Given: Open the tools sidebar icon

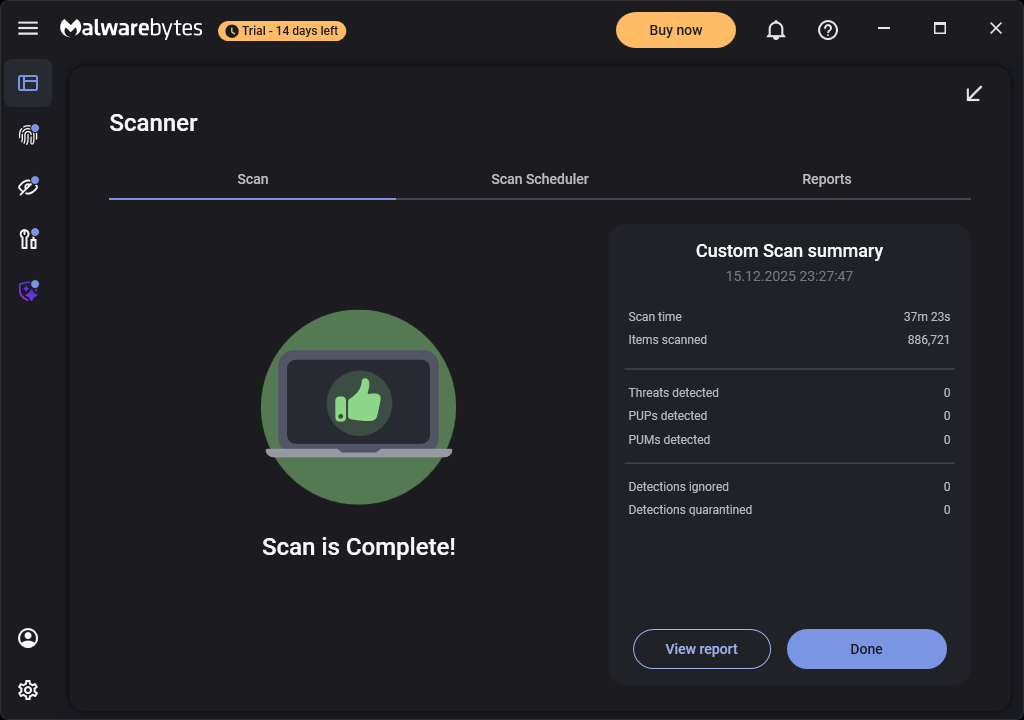Looking at the screenshot, I should [28, 238].
